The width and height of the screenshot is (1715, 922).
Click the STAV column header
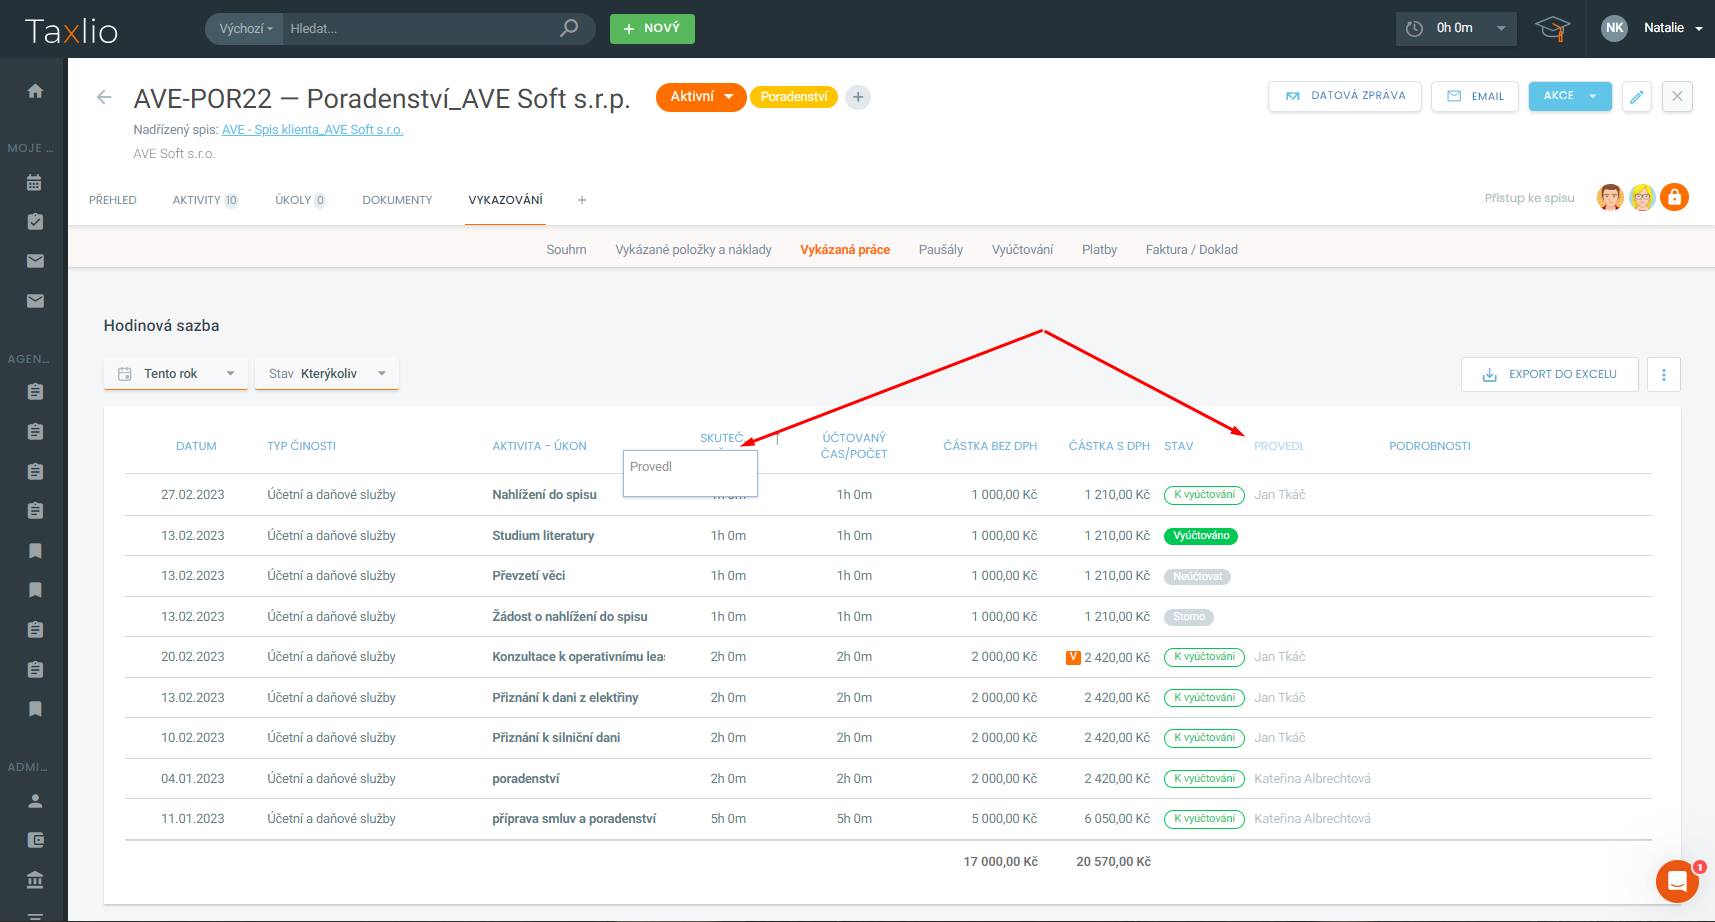pyautogui.click(x=1178, y=446)
